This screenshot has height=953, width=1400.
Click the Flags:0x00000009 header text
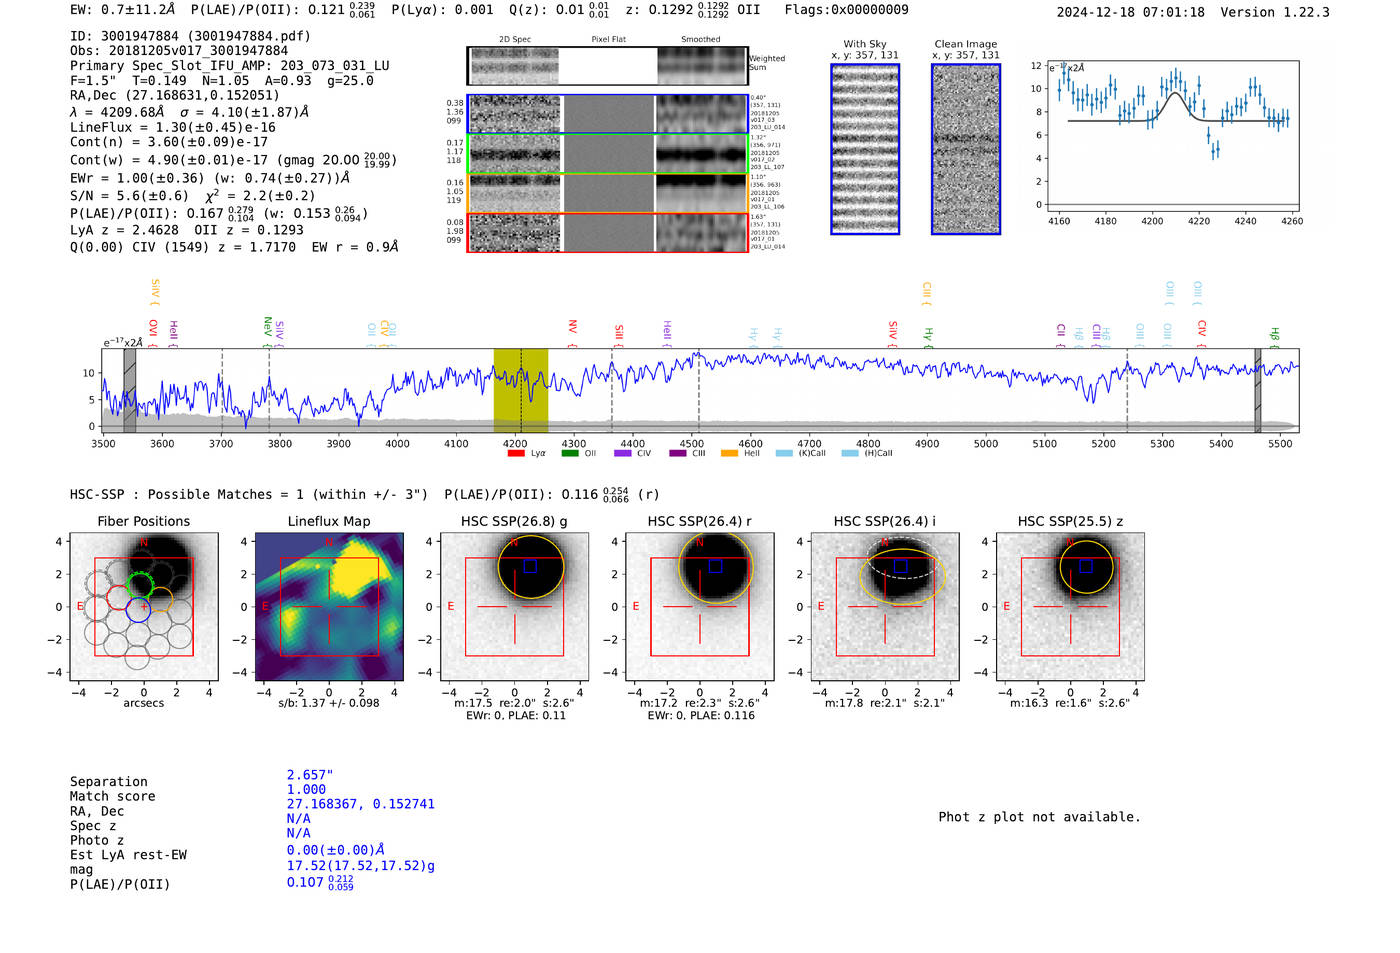pos(847,10)
